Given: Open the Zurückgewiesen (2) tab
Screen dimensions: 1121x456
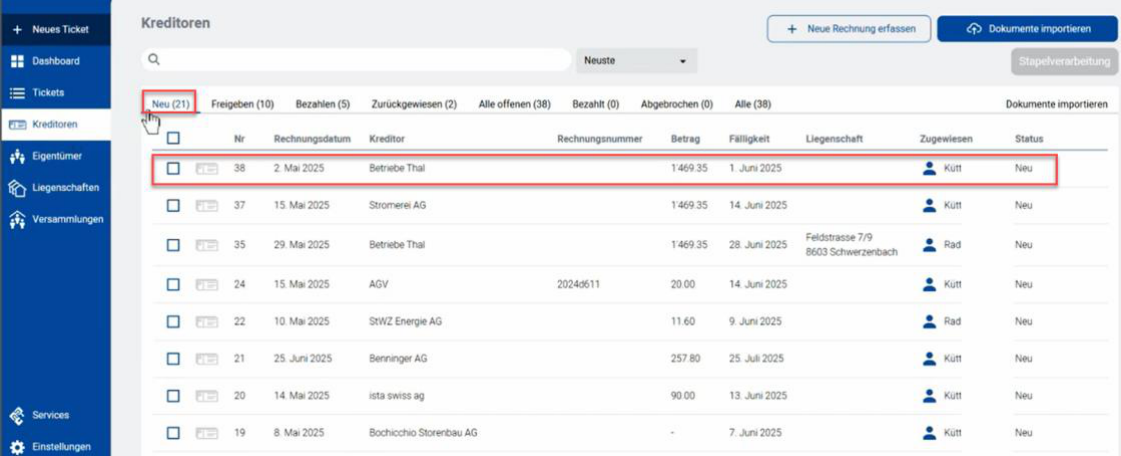Looking at the screenshot, I should point(414,104).
